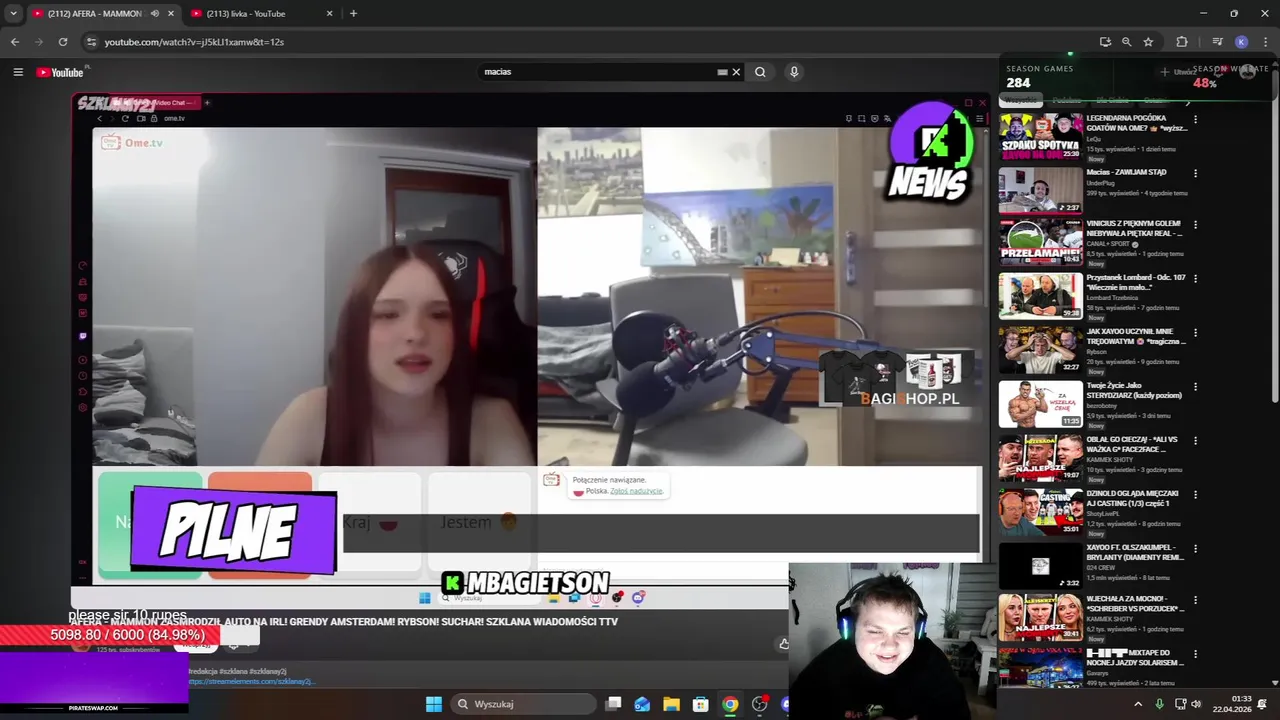Select the 'Dla Ciebie' filter chip
1280x720 pixels.
tap(1112, 100)
